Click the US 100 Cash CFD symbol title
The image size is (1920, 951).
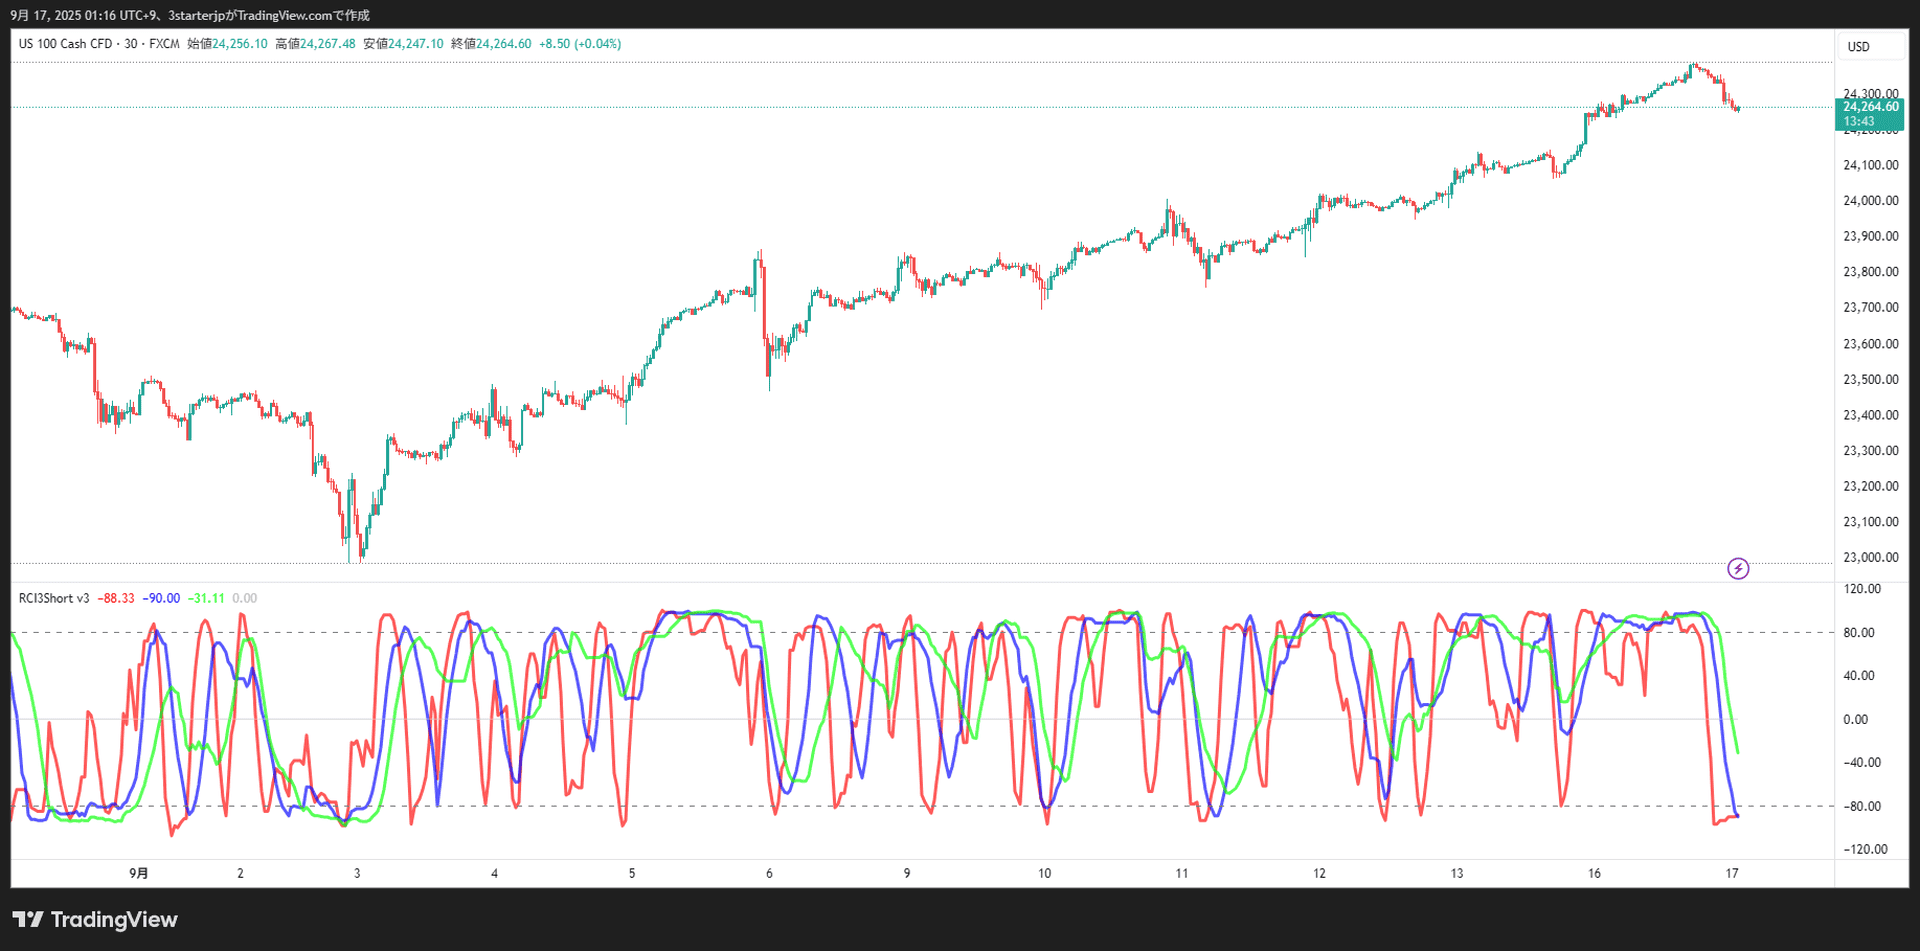(x=65, y=44)
